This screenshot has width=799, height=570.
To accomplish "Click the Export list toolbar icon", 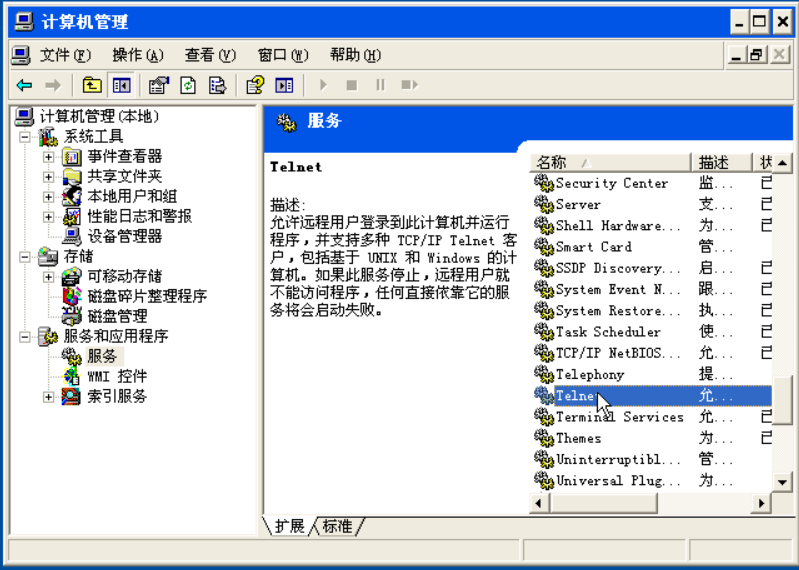I will (x=218, y=85).
